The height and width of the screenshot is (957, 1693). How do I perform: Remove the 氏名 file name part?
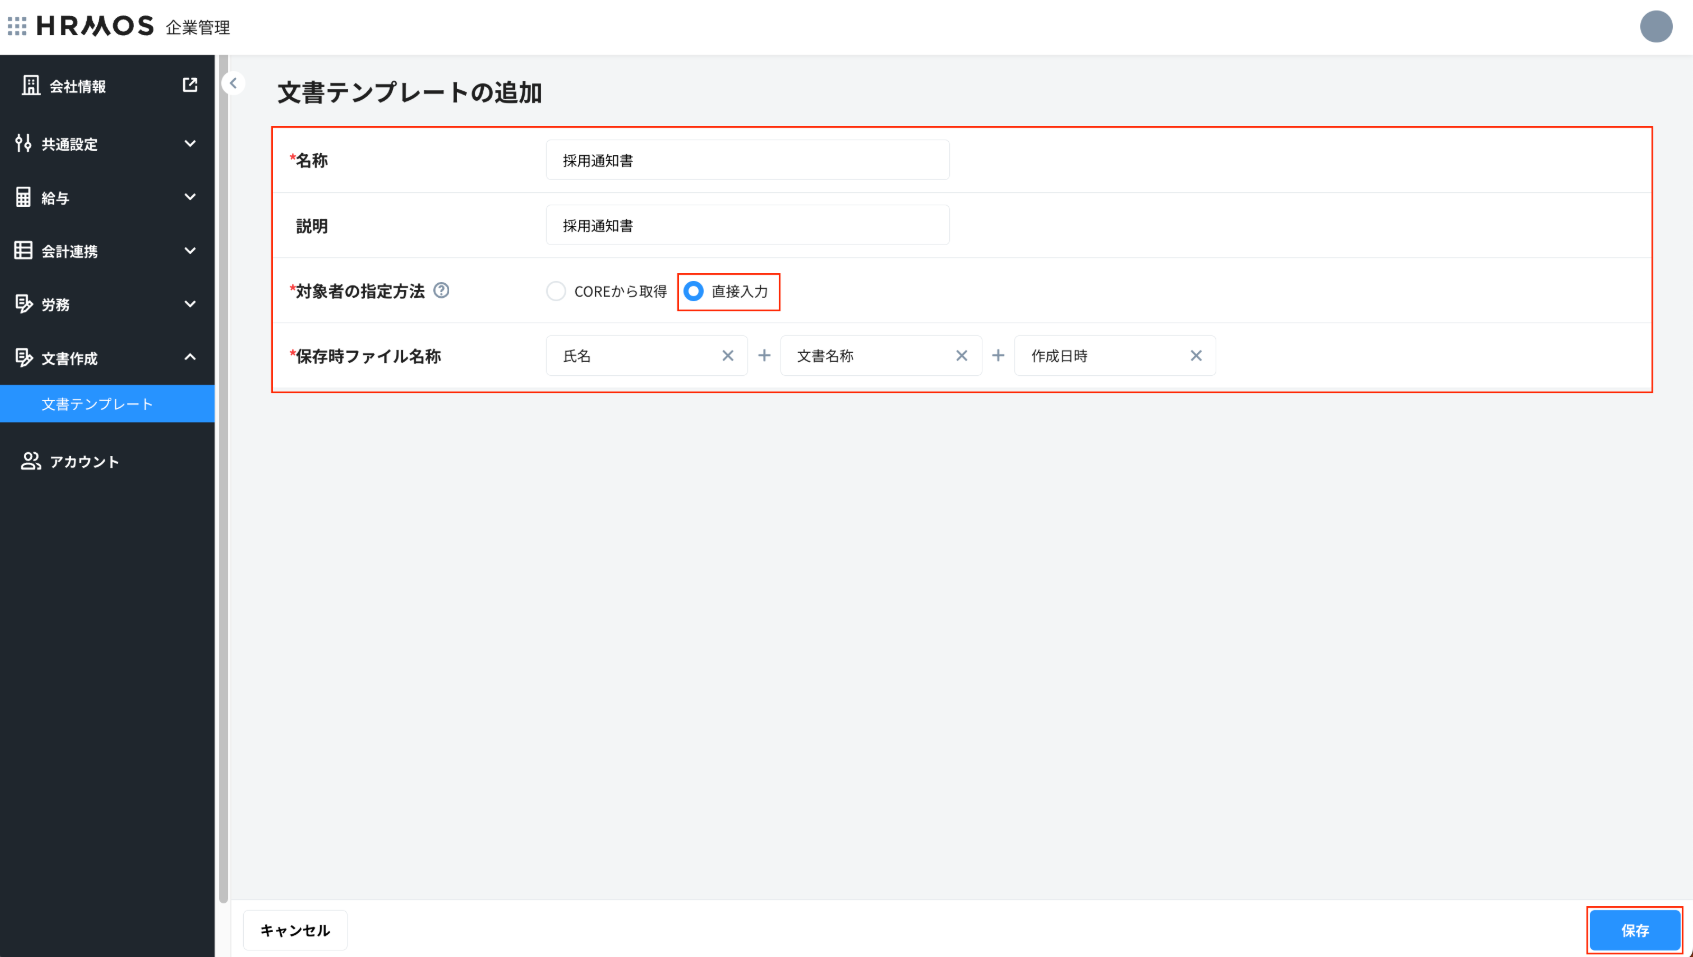pyautogui.click(x=727, y=356)
